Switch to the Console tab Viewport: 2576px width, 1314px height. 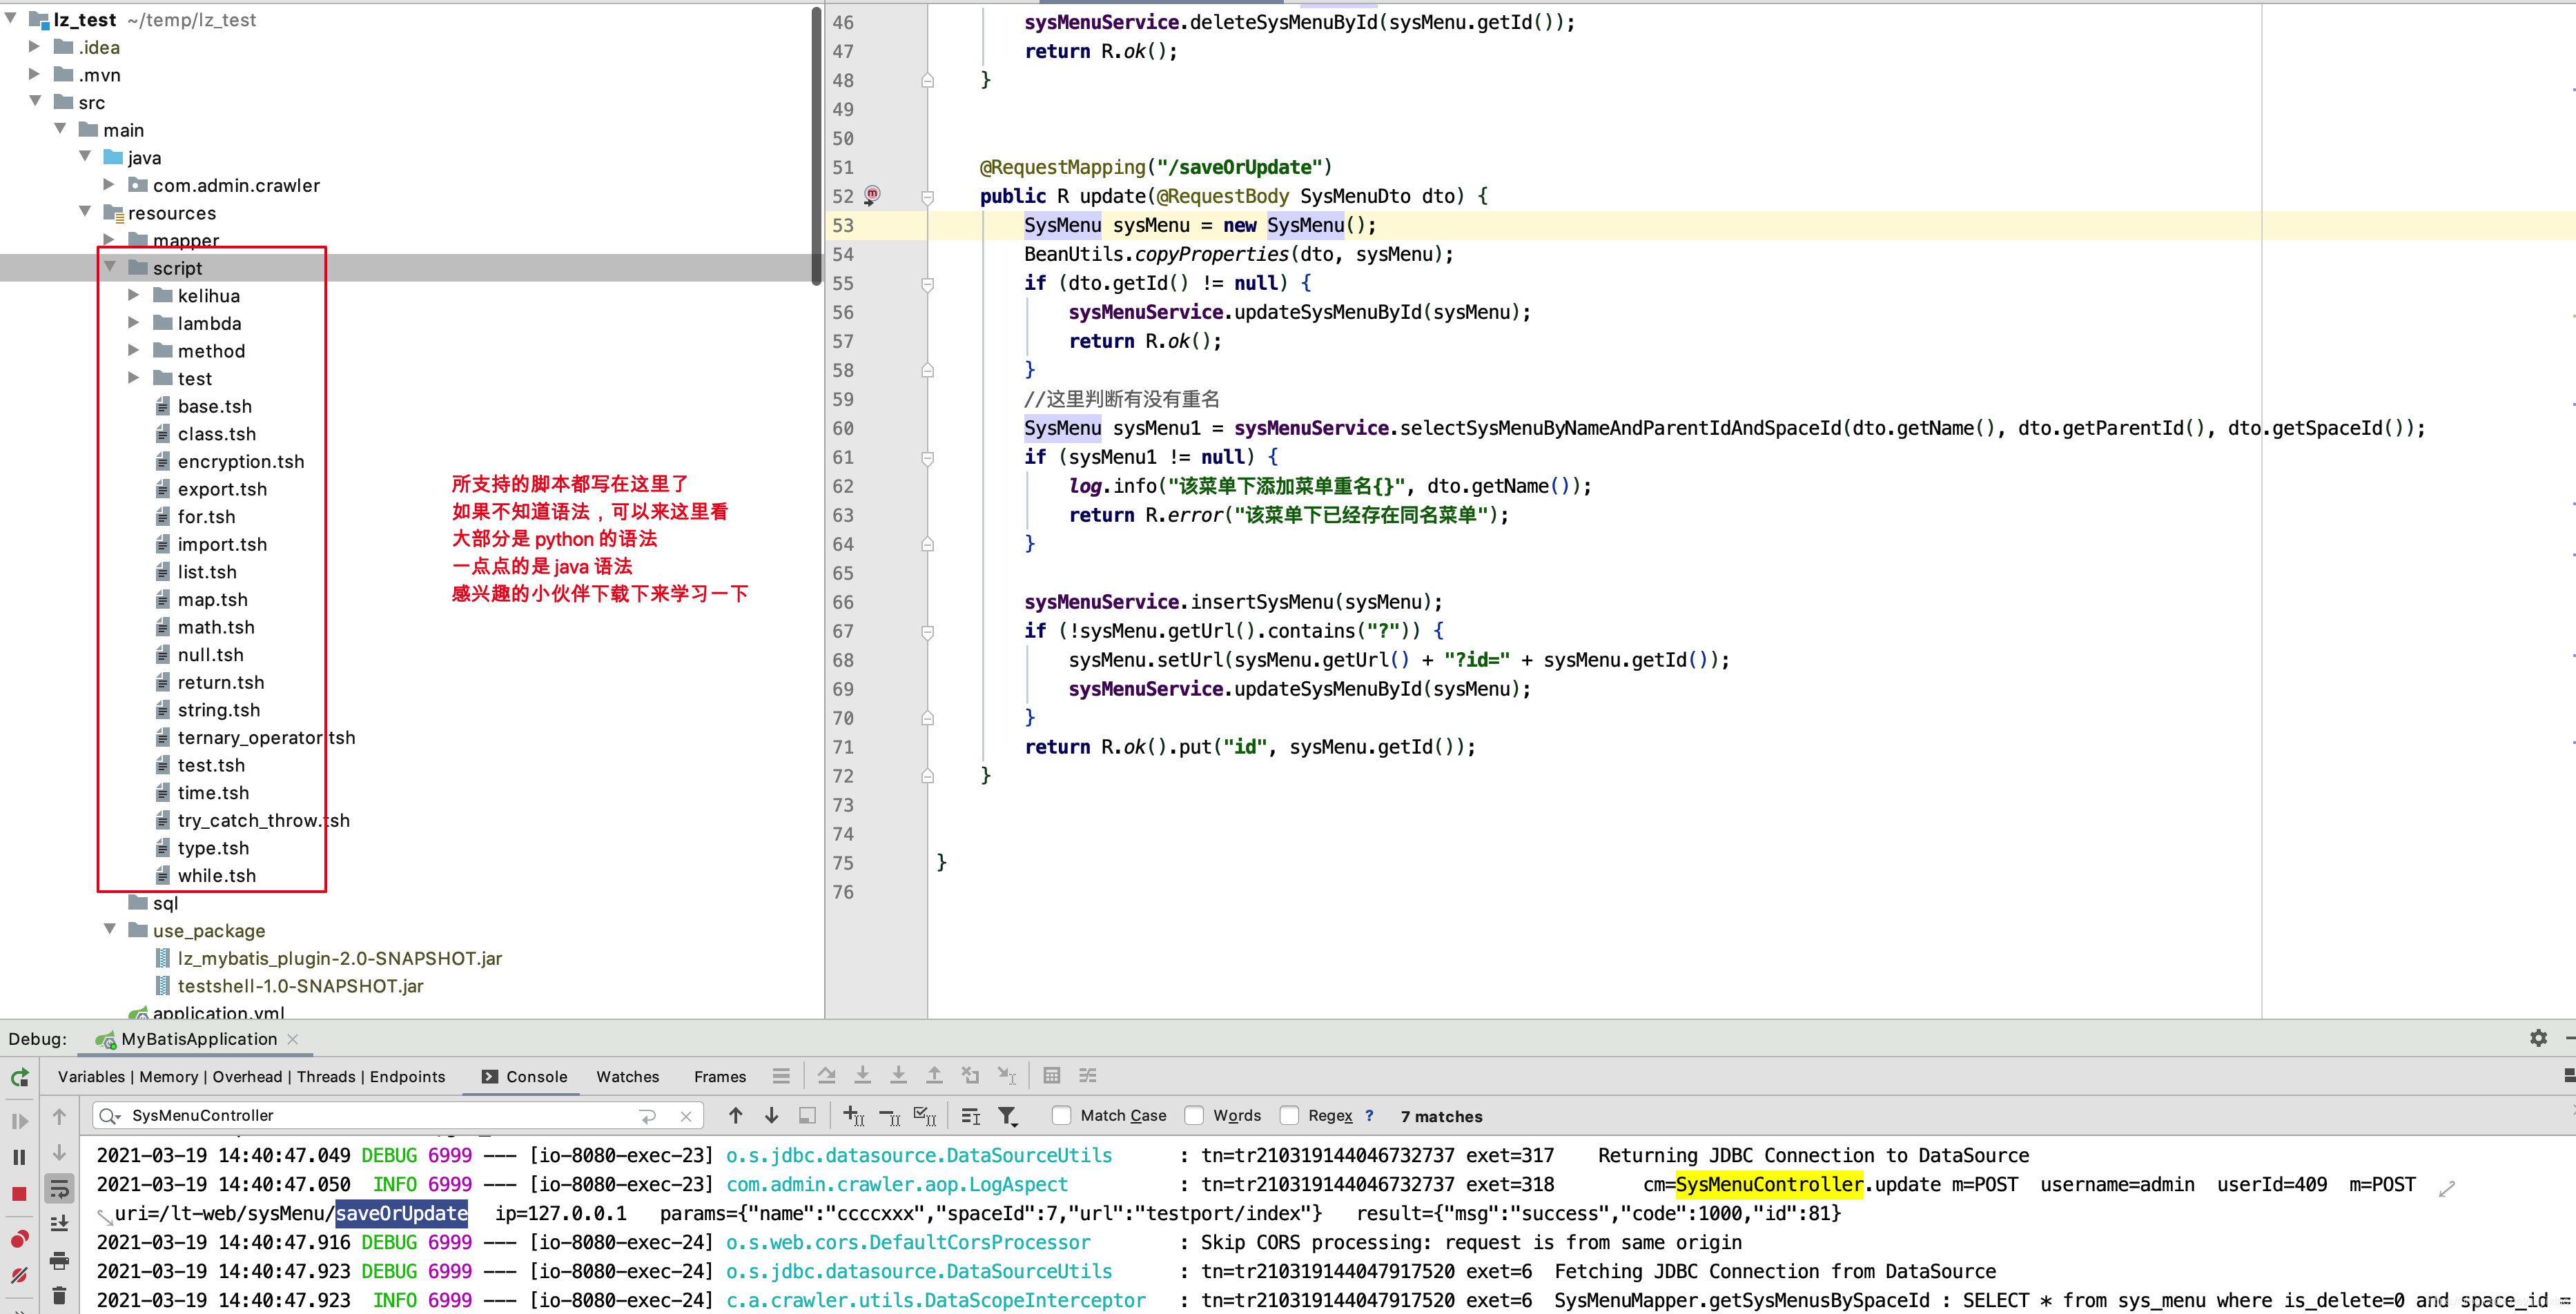click(525, 1076)
